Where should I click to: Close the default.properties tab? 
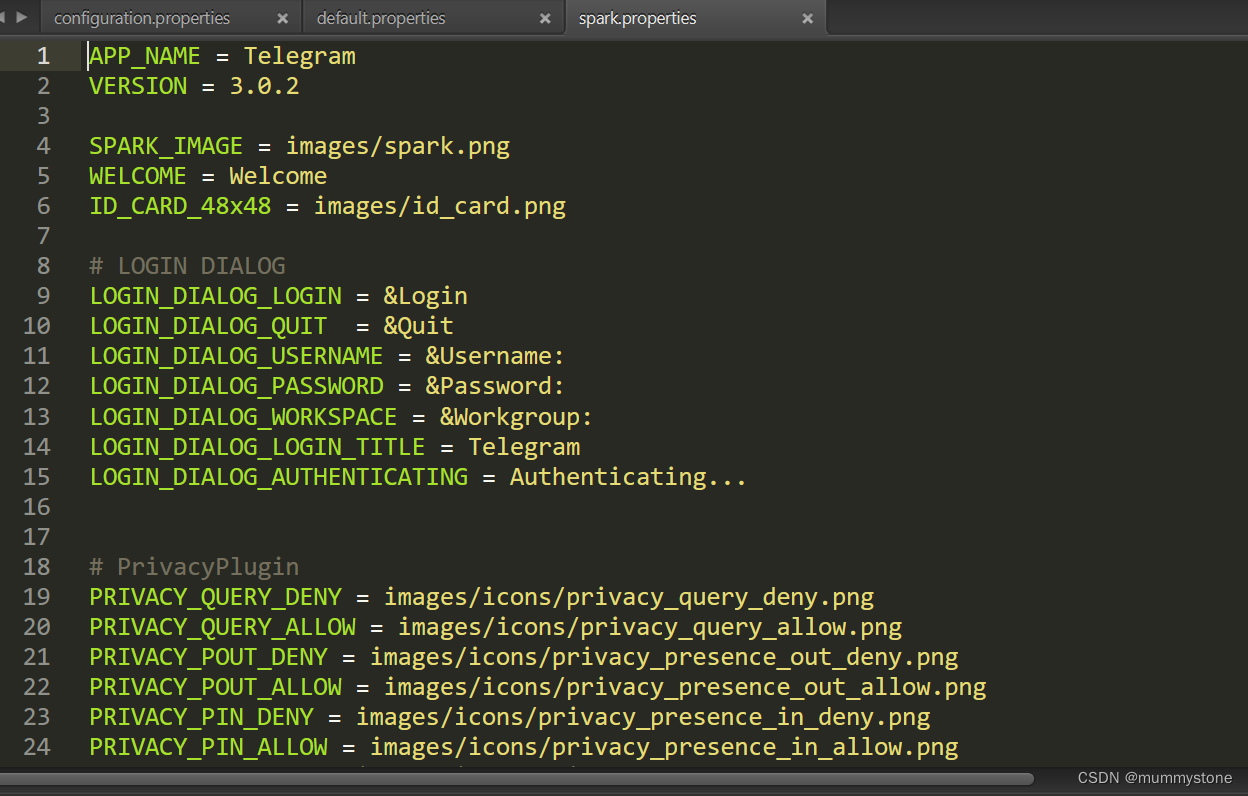click(545, 18)
